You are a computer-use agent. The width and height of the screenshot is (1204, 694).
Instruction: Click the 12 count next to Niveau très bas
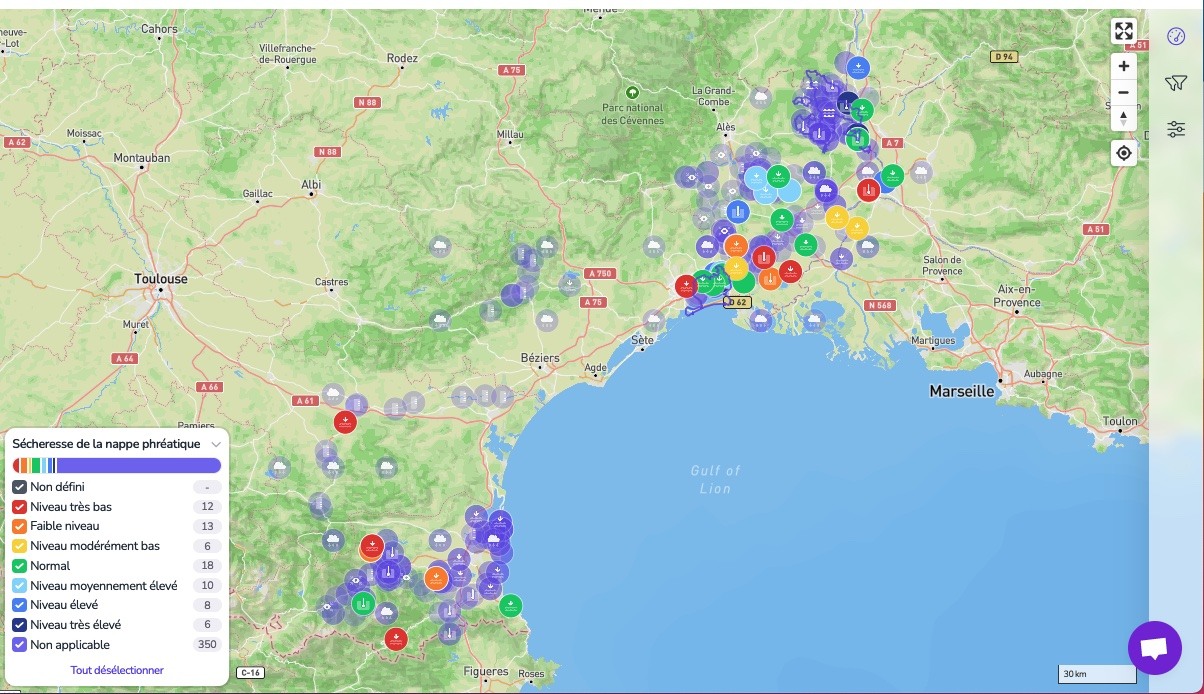(x=207, y=507)
